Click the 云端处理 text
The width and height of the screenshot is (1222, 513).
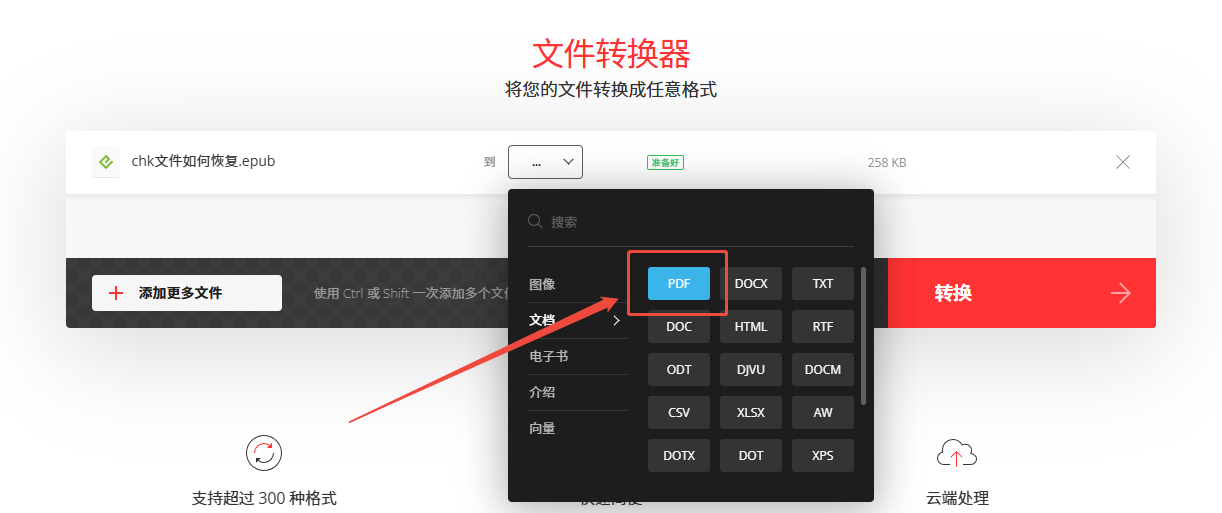pos(957,498)
